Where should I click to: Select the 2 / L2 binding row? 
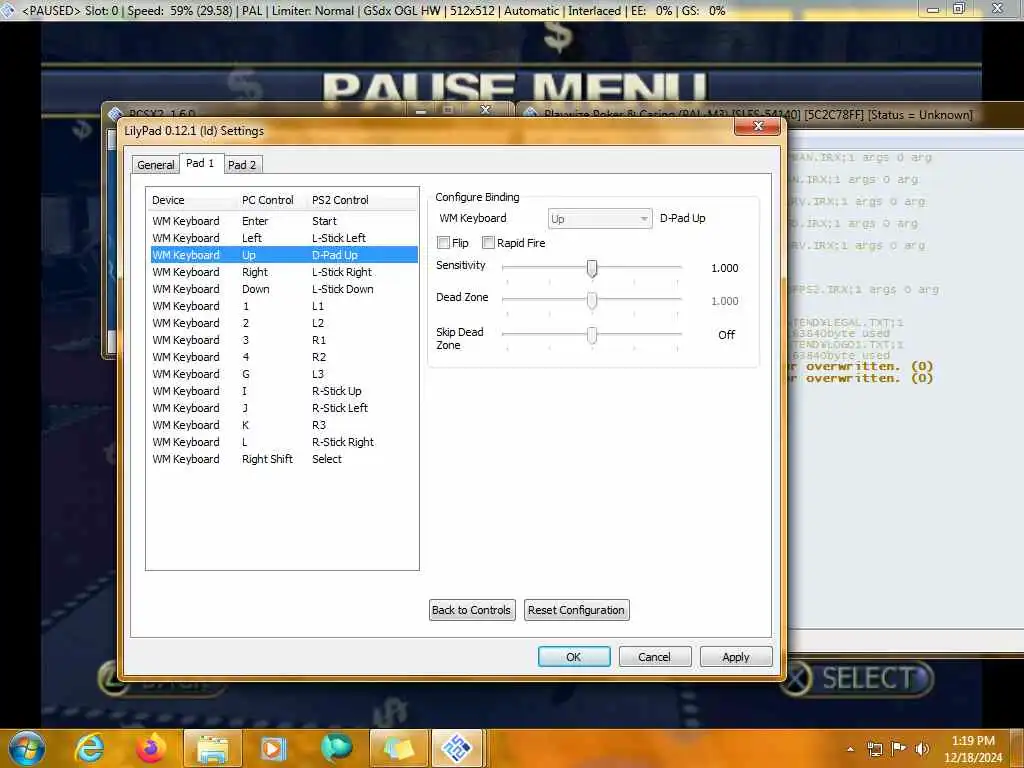click(x=283, y=323)
